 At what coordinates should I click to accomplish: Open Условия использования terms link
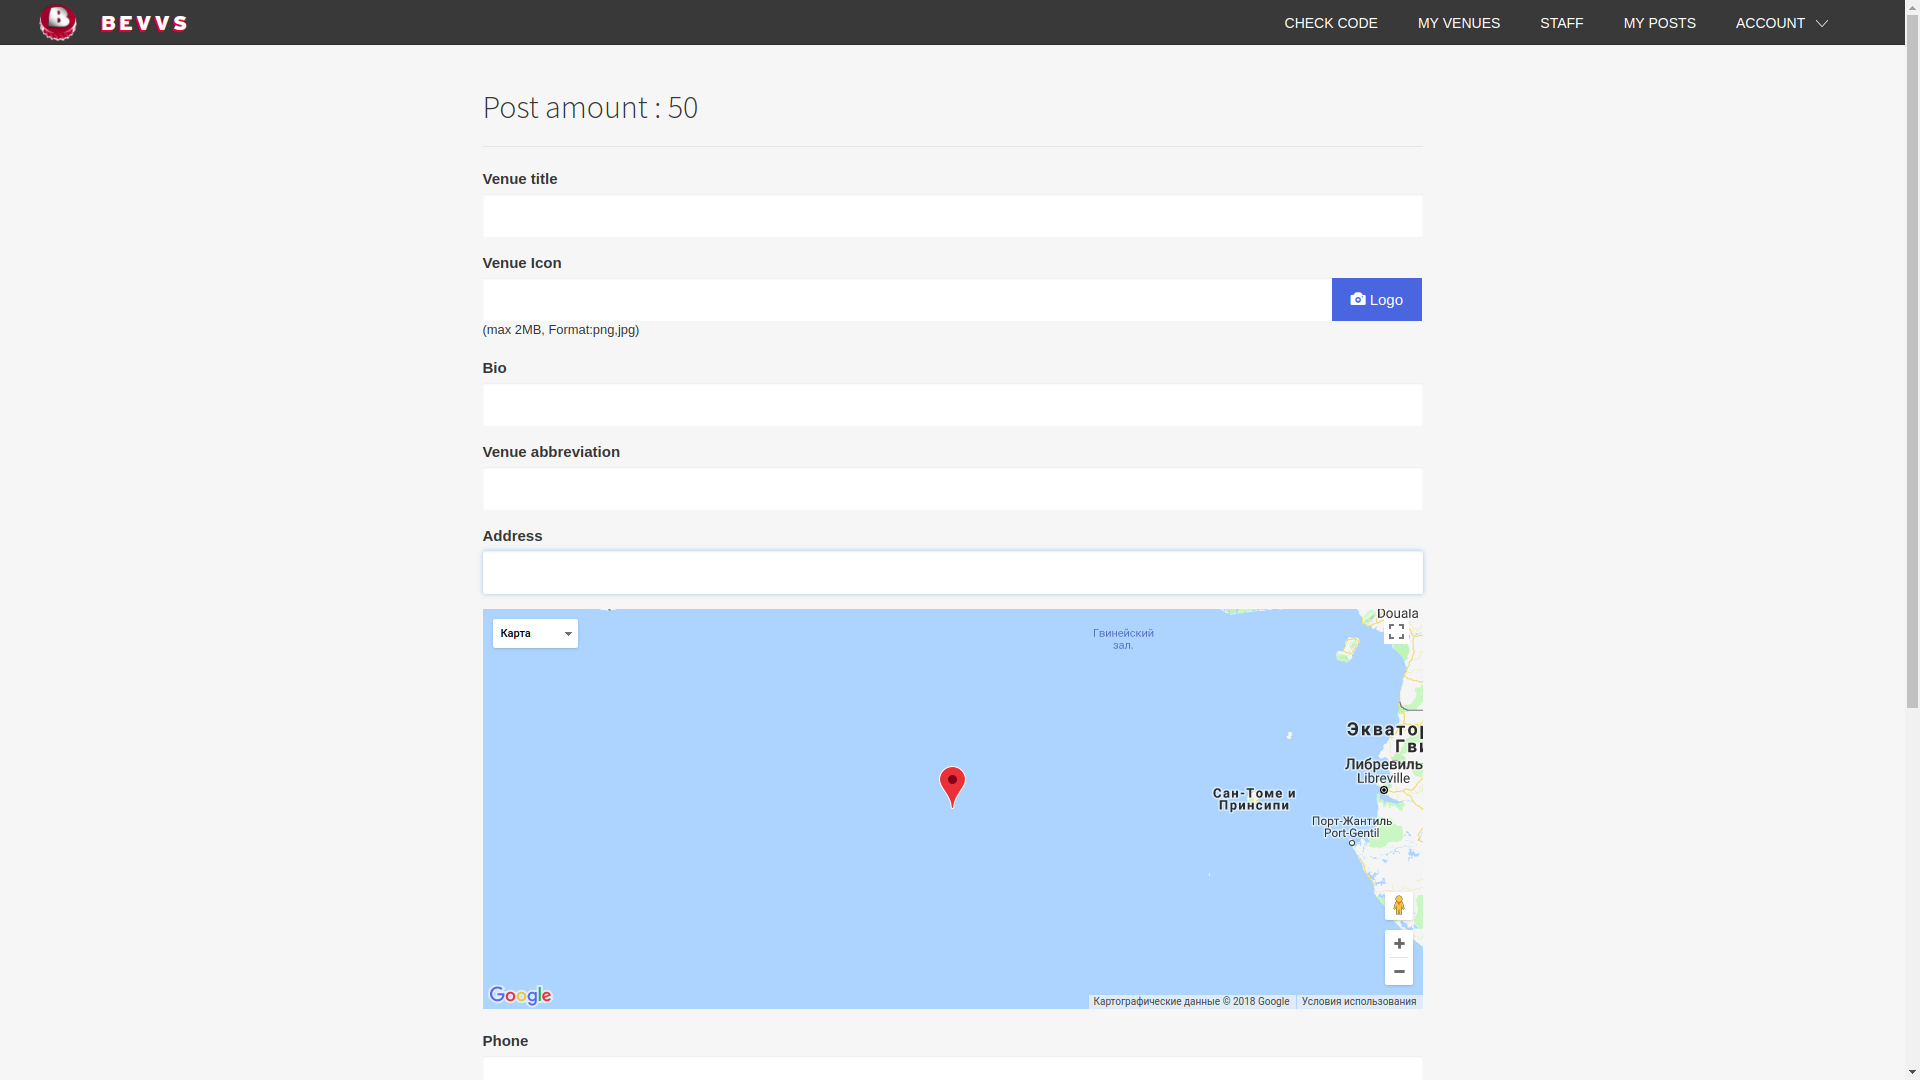coord(1358,1001)
